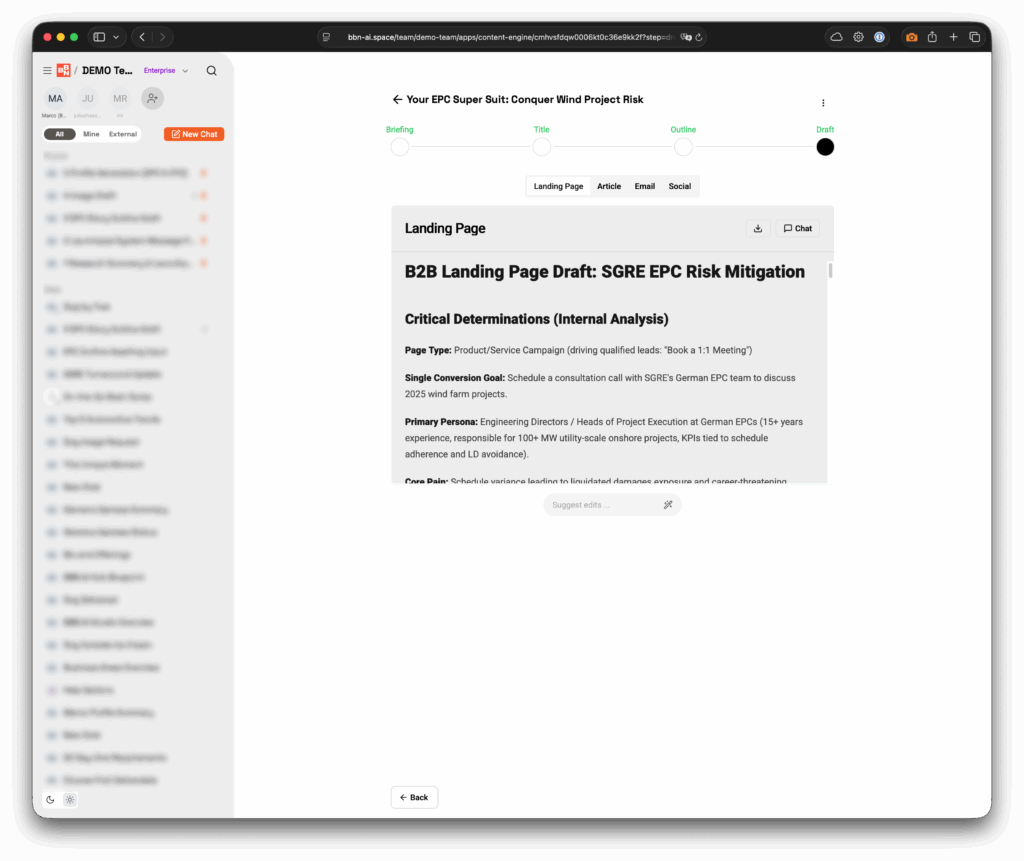Click into the Suggest edits input field

(x=600, y=505)
